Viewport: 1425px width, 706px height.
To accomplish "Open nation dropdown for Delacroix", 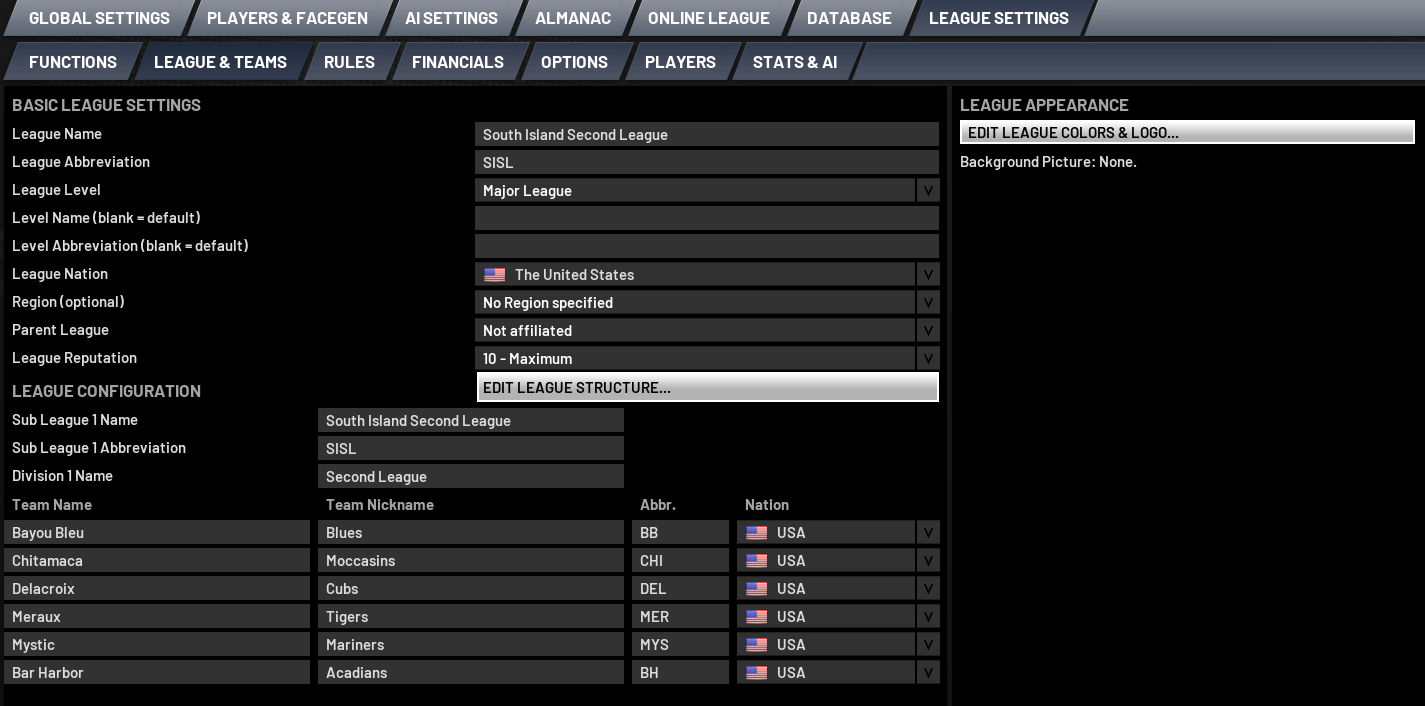I will point(838,588).
